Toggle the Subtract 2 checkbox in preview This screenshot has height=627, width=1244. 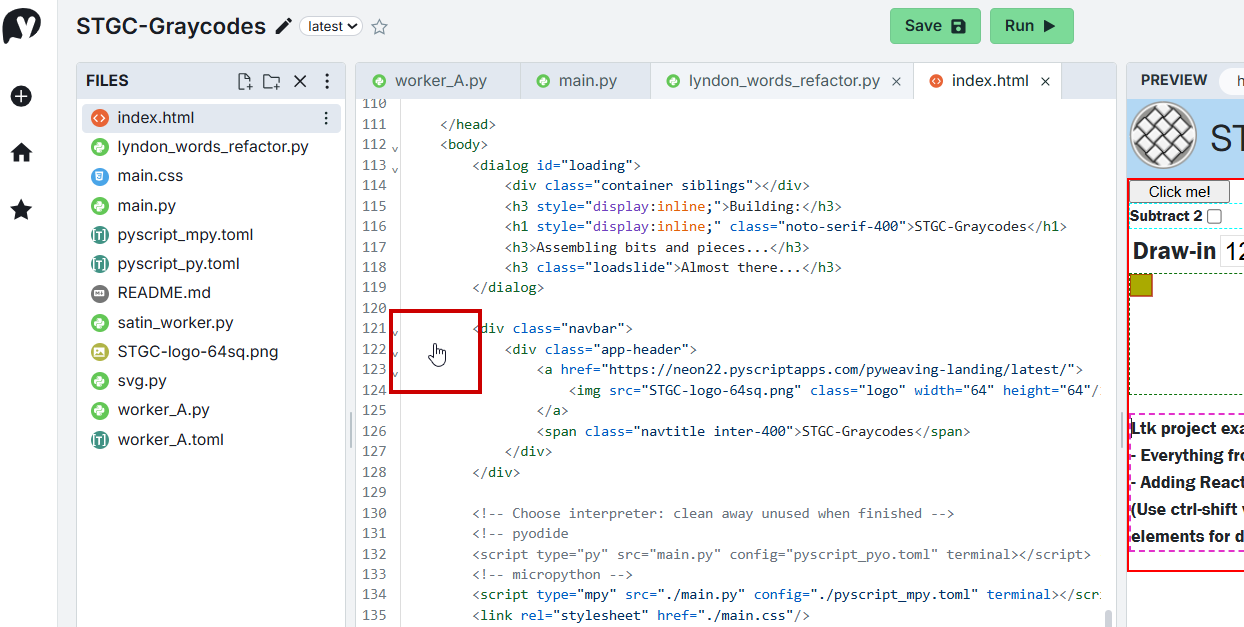(1214, 216)
